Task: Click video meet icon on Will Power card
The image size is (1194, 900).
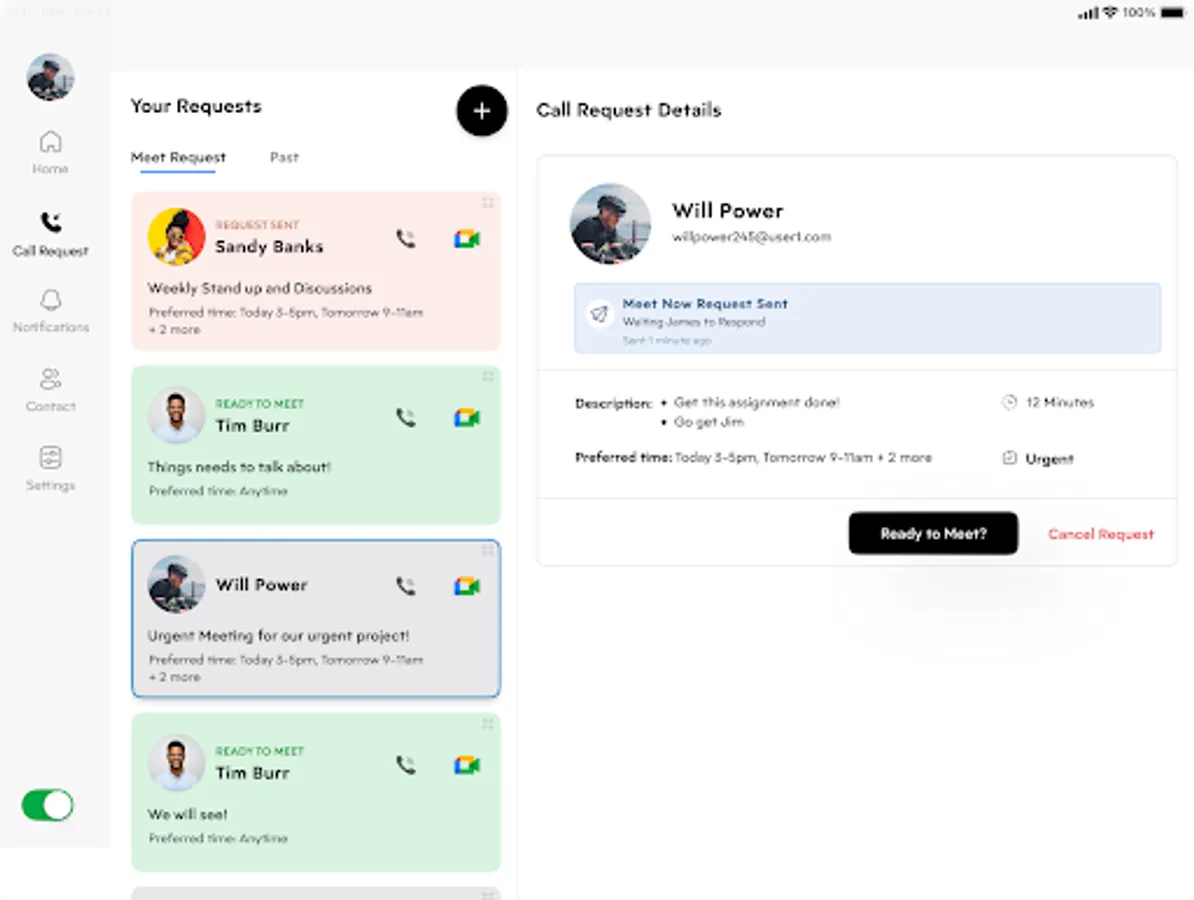Action: (466, 586)
